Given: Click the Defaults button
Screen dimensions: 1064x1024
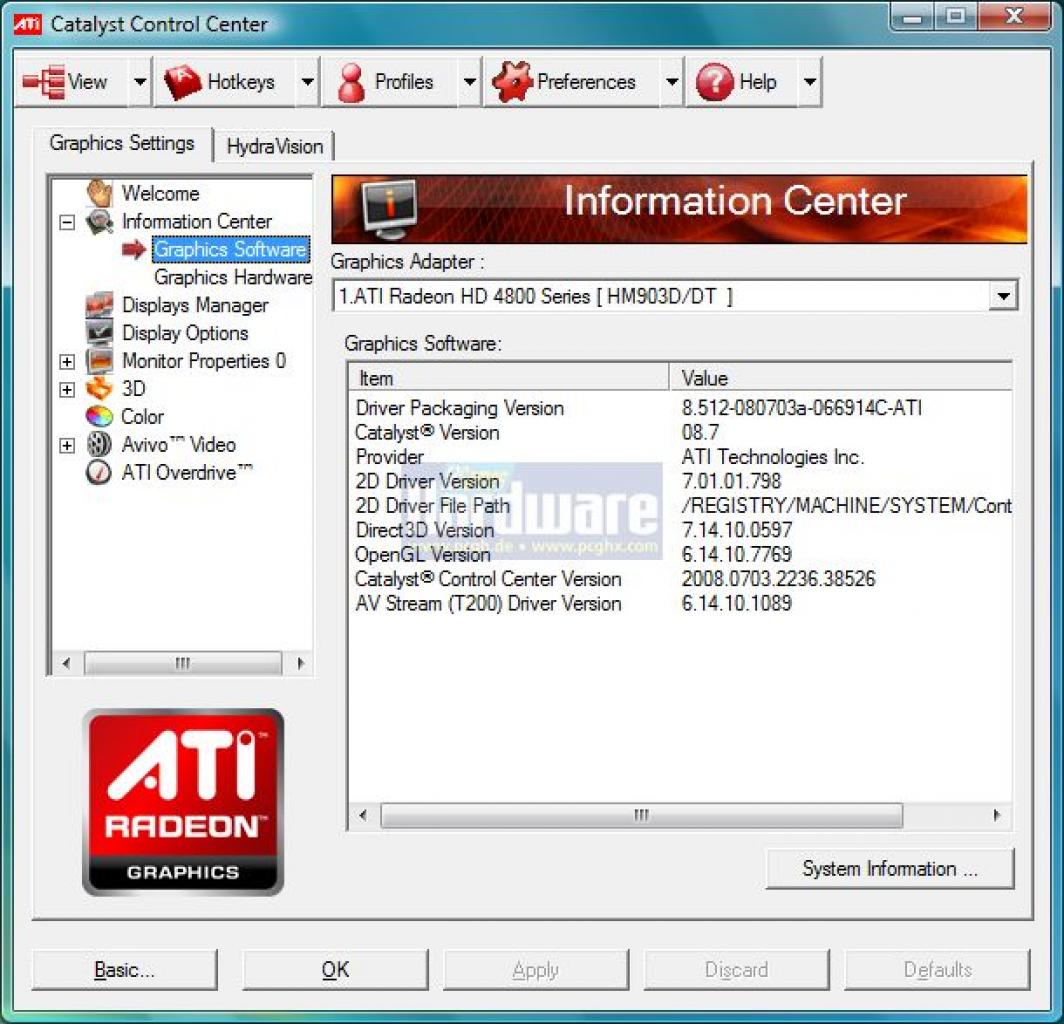Looking at the screenshot, I should click(x=937, y=969).
